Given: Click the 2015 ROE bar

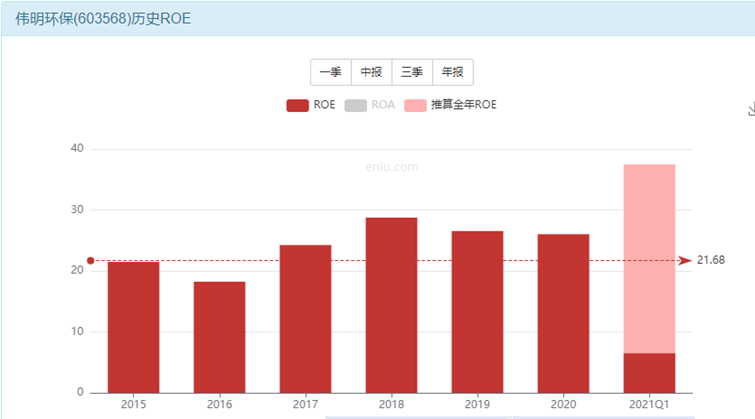Looking at the screenshot, I should 133,327.
